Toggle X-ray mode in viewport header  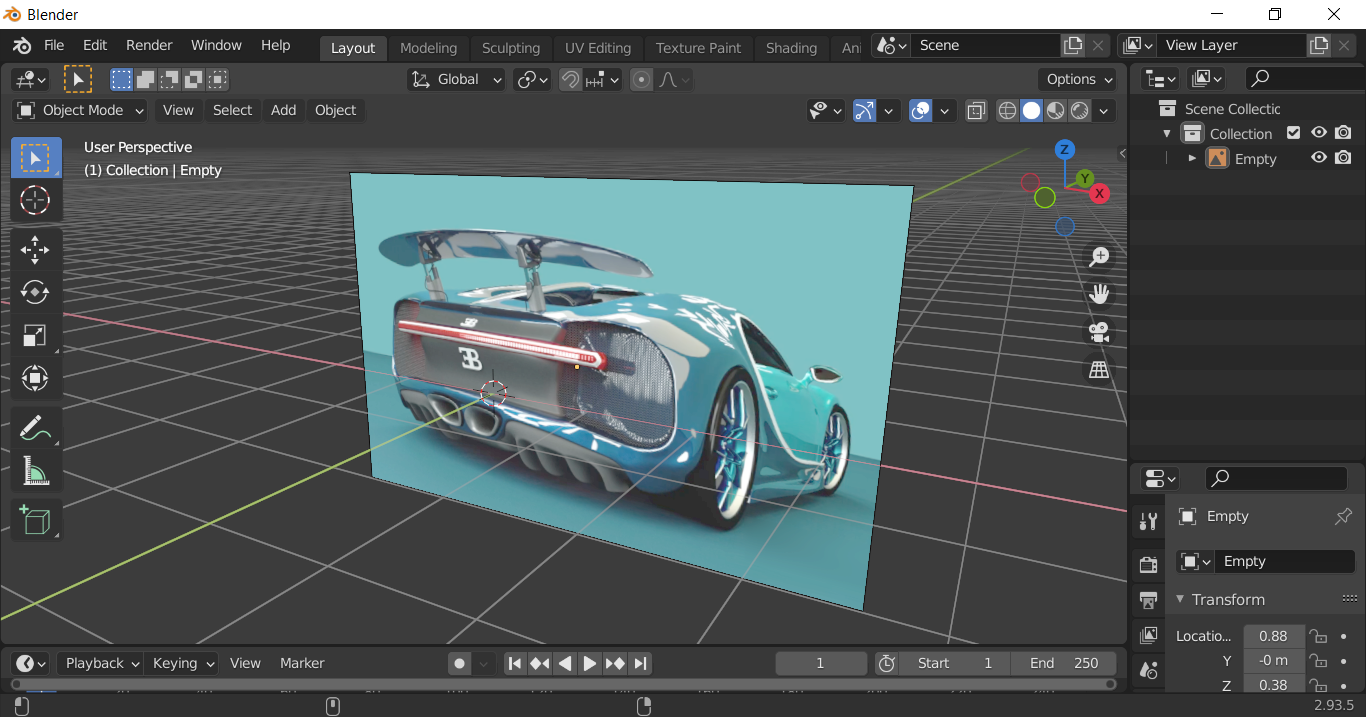[976, 111]
